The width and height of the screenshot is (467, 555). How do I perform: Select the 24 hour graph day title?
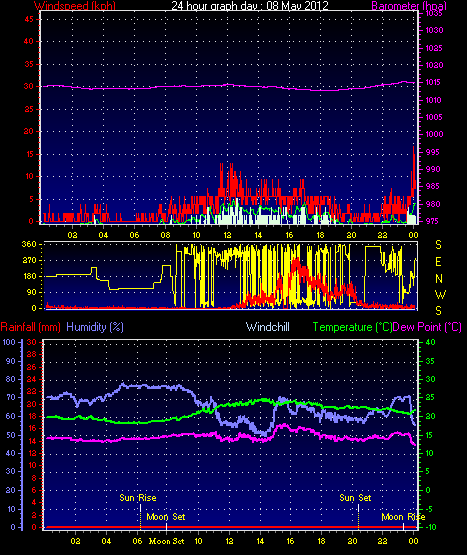click(250, 5)
